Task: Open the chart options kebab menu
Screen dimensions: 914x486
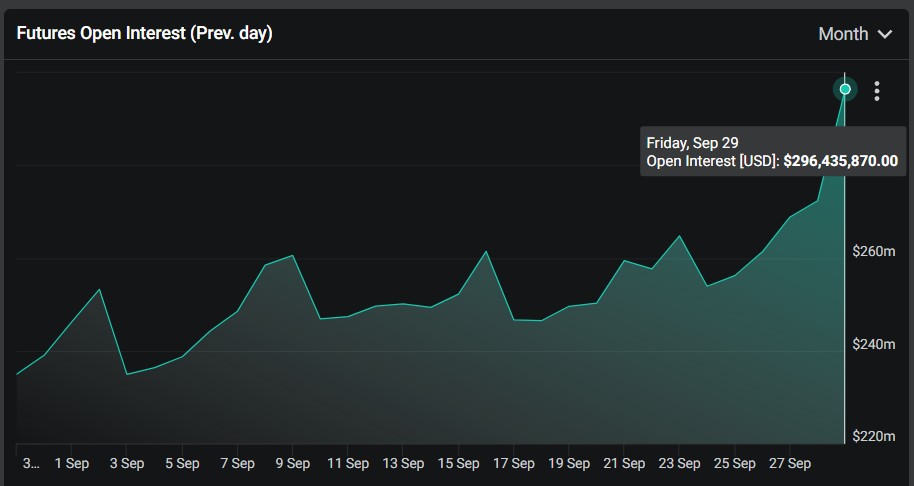Action: pos(877,91)
